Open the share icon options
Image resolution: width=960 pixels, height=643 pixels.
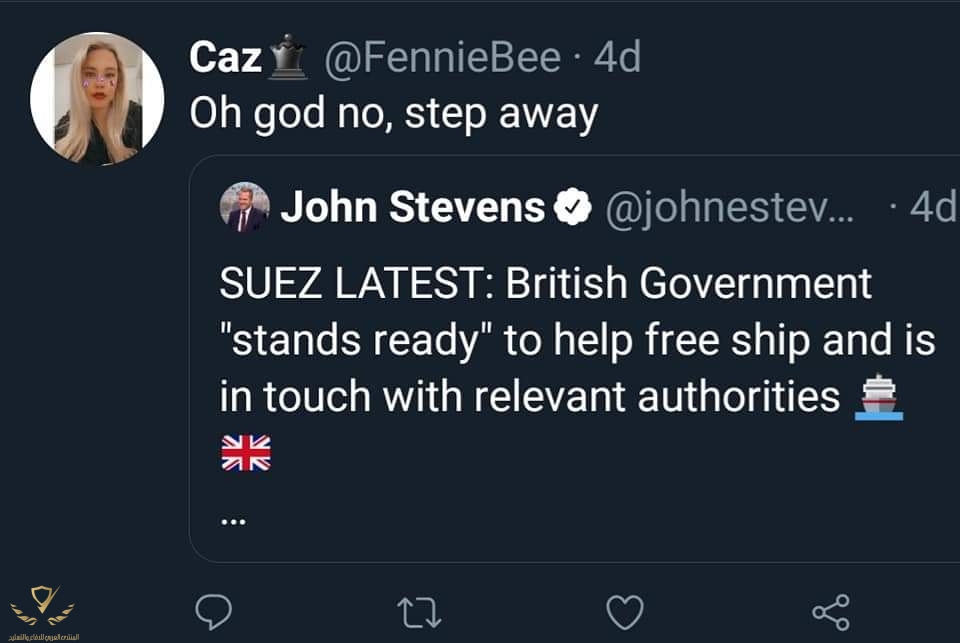[x=830, y=610]
